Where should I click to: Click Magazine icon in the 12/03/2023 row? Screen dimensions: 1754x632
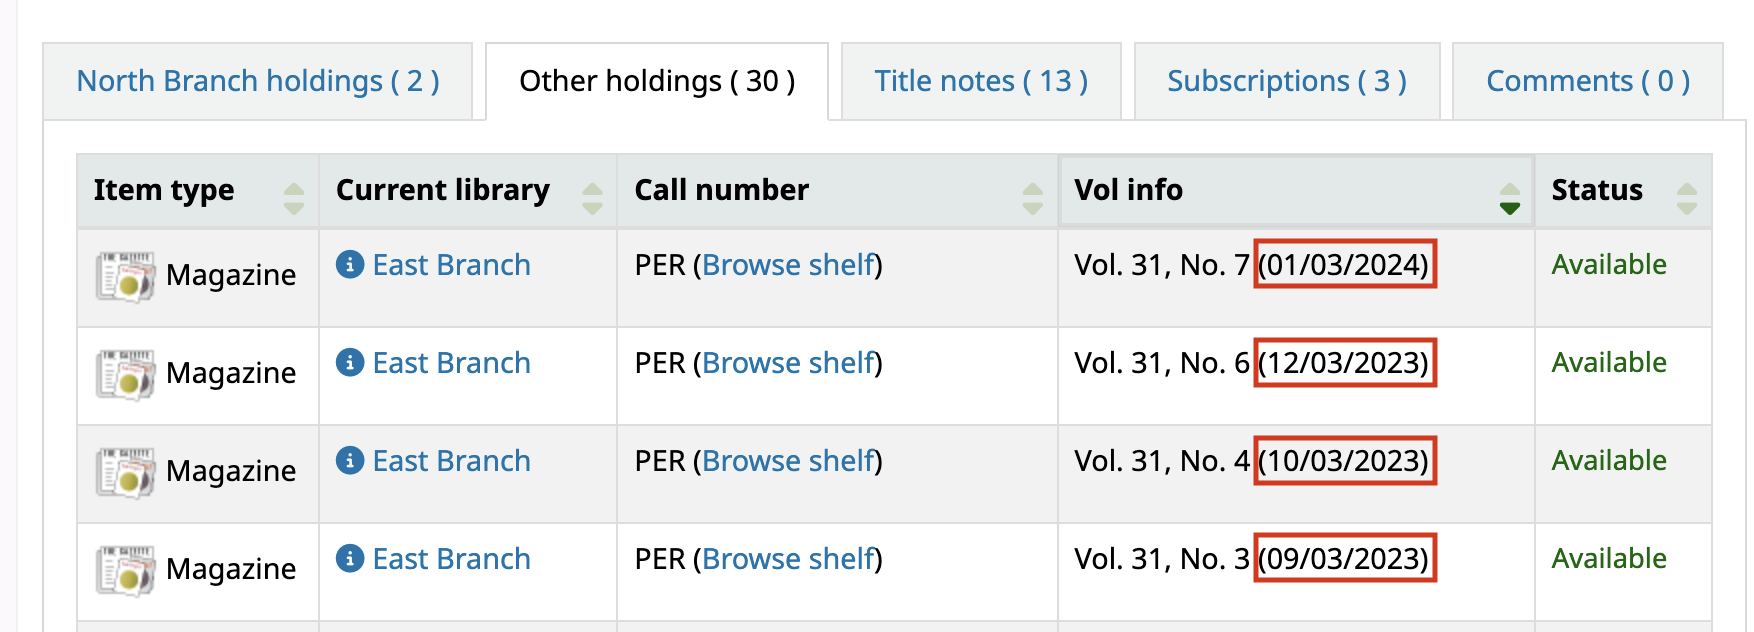[x=125, y=375]
